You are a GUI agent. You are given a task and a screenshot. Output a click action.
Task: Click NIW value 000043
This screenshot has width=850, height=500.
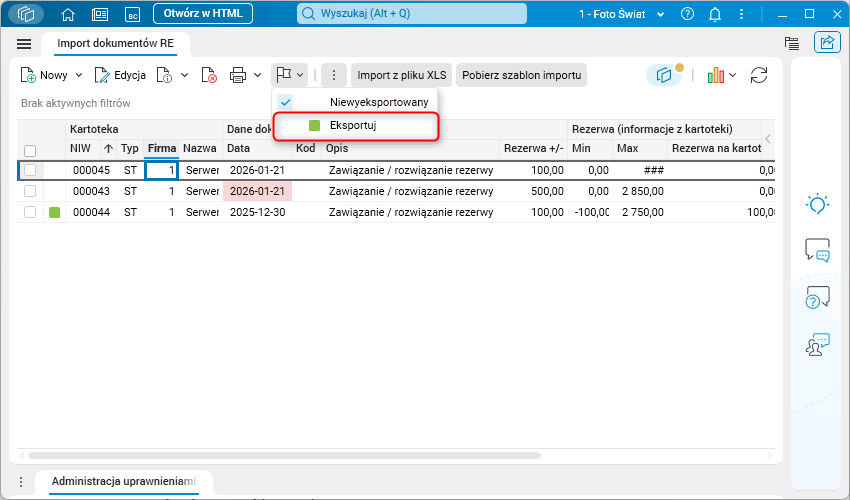coord(91,191)
